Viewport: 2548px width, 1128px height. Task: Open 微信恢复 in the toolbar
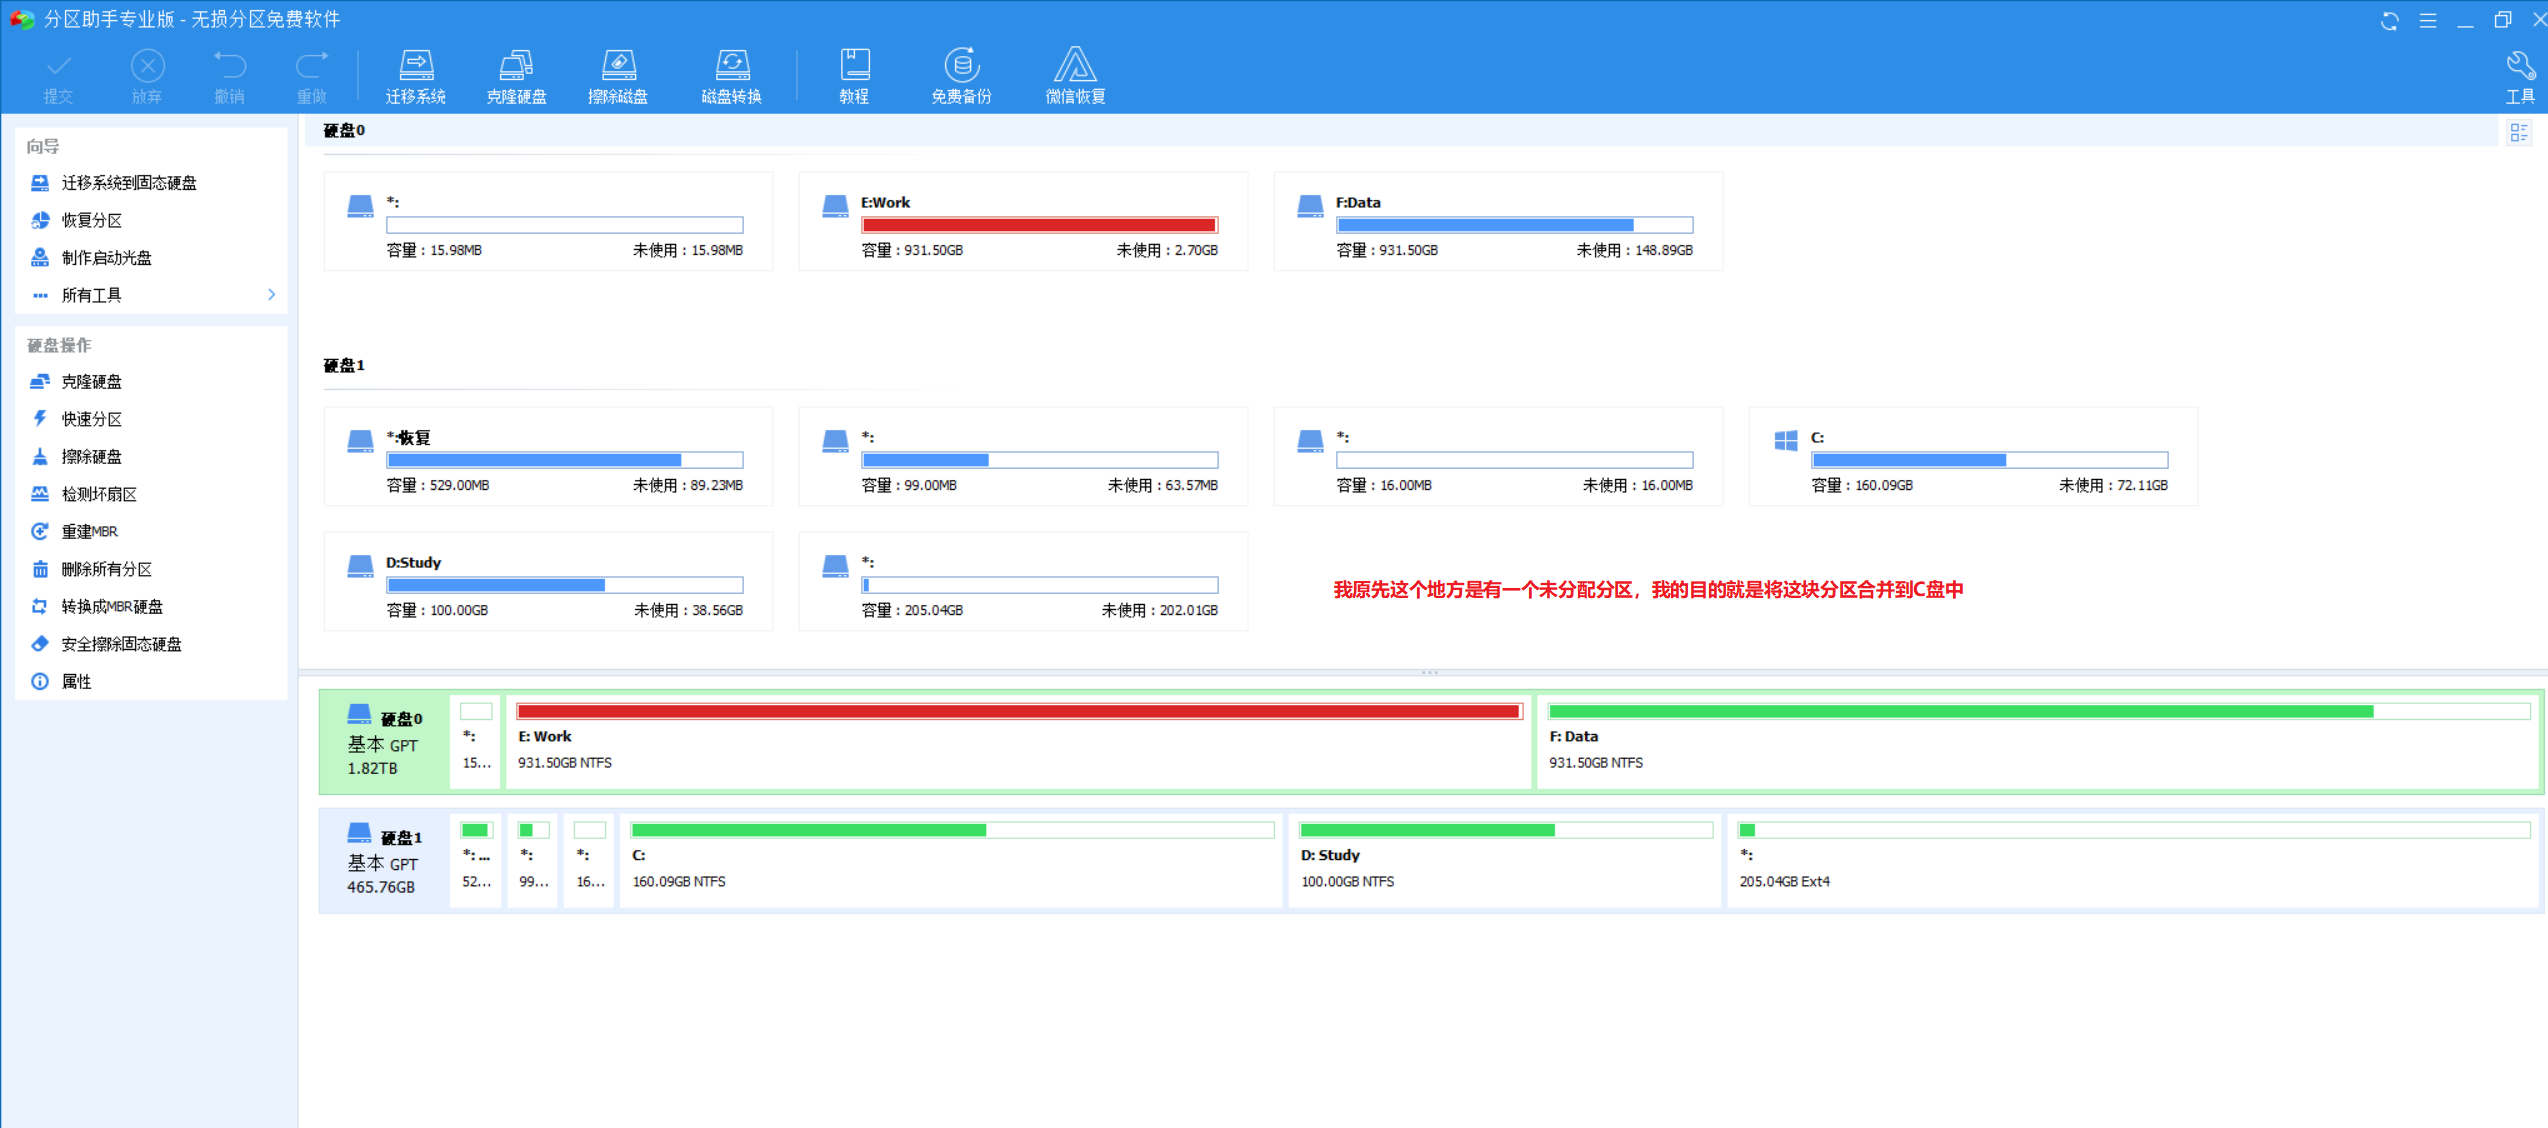click(1075, 76)
